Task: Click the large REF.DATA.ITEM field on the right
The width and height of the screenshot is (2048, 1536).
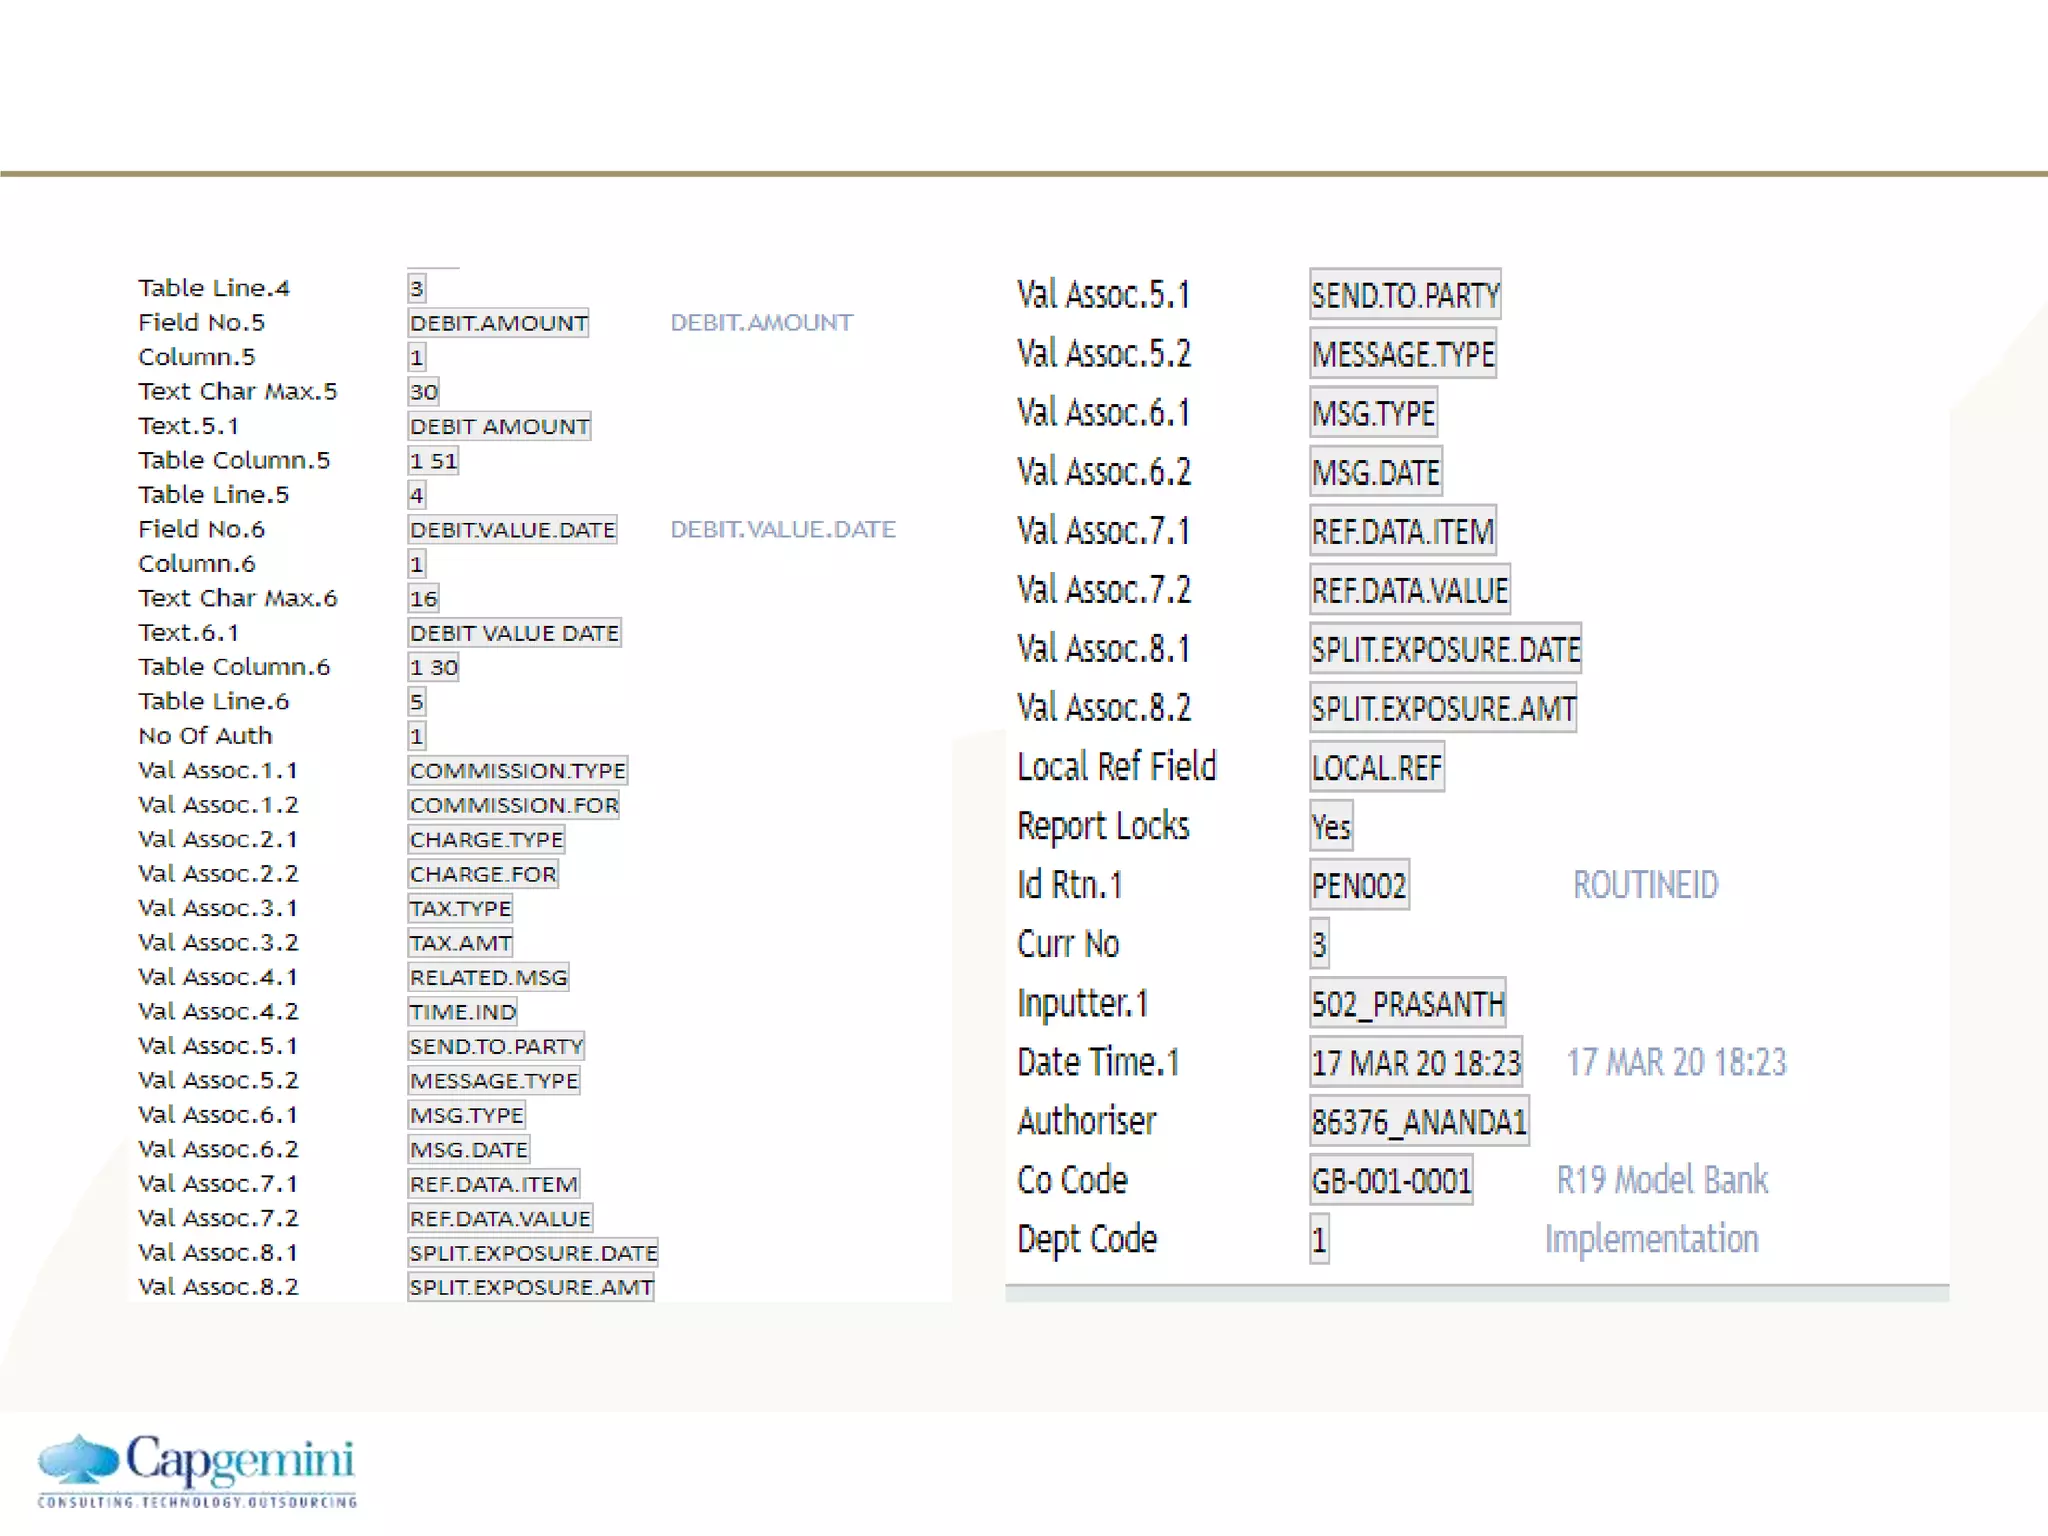Action: [1403, 531]
